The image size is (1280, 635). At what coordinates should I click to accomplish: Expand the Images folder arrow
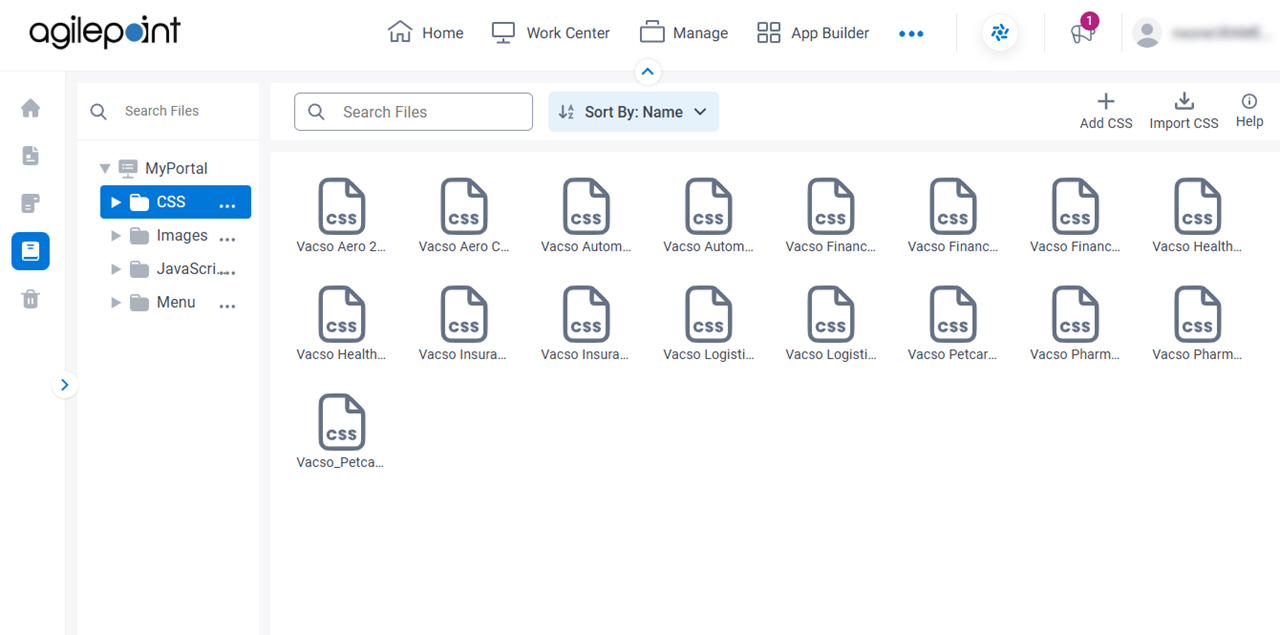[x=116, y=236]
